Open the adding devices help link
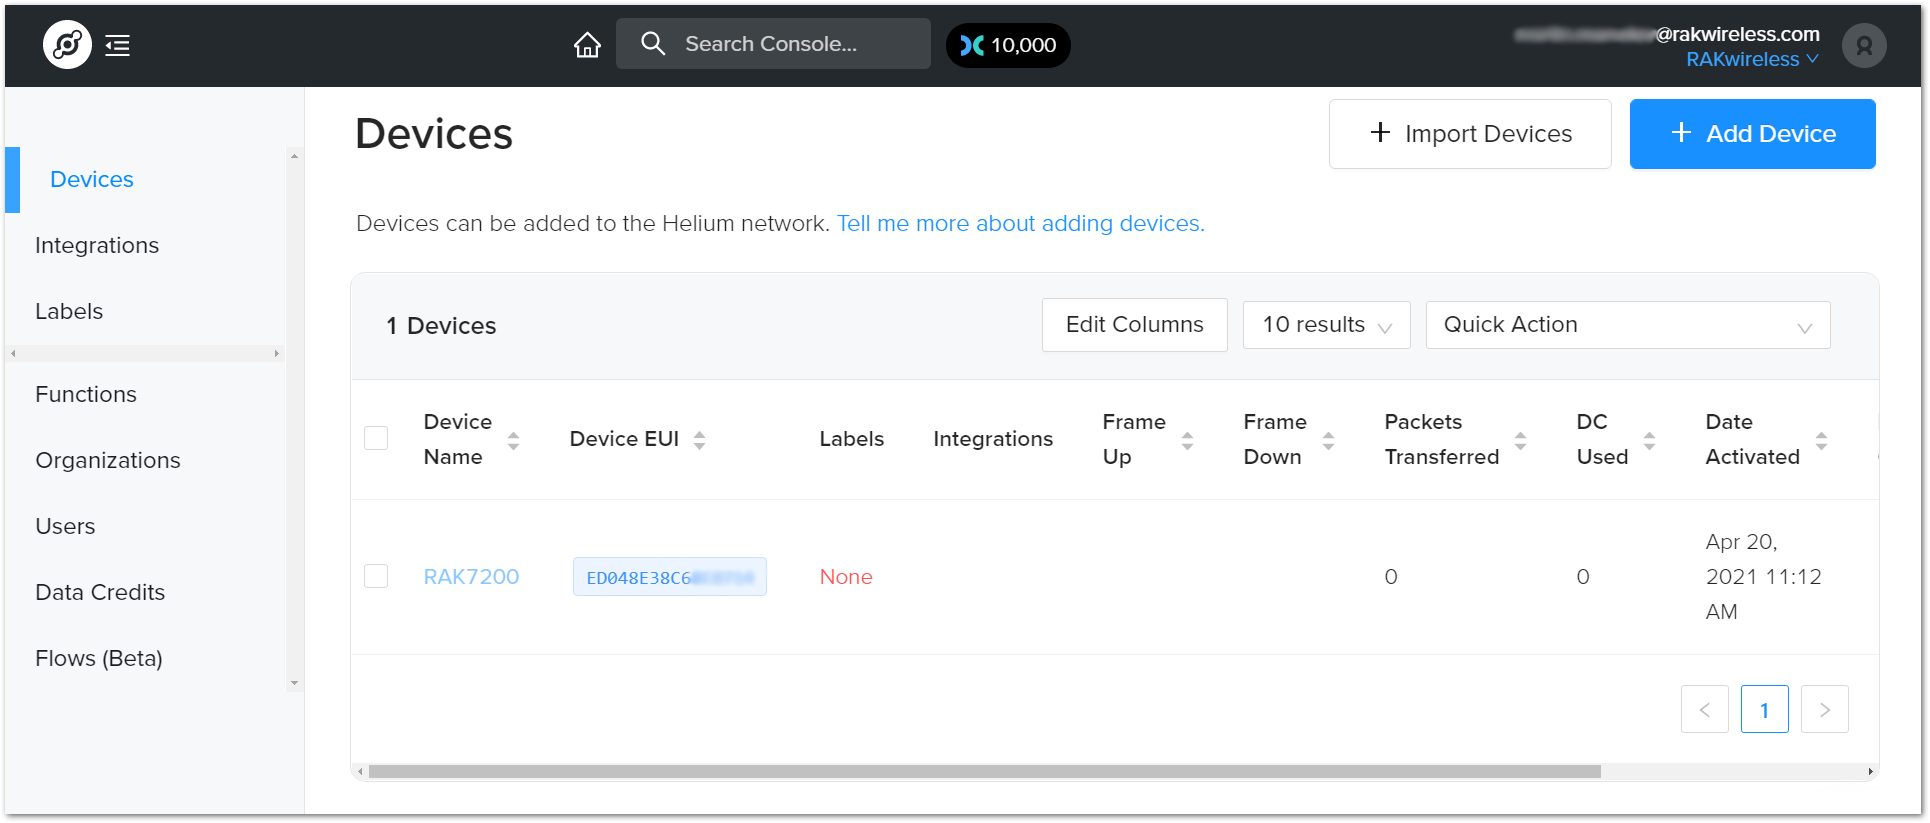The image size is (1930, 823). 1020,223
